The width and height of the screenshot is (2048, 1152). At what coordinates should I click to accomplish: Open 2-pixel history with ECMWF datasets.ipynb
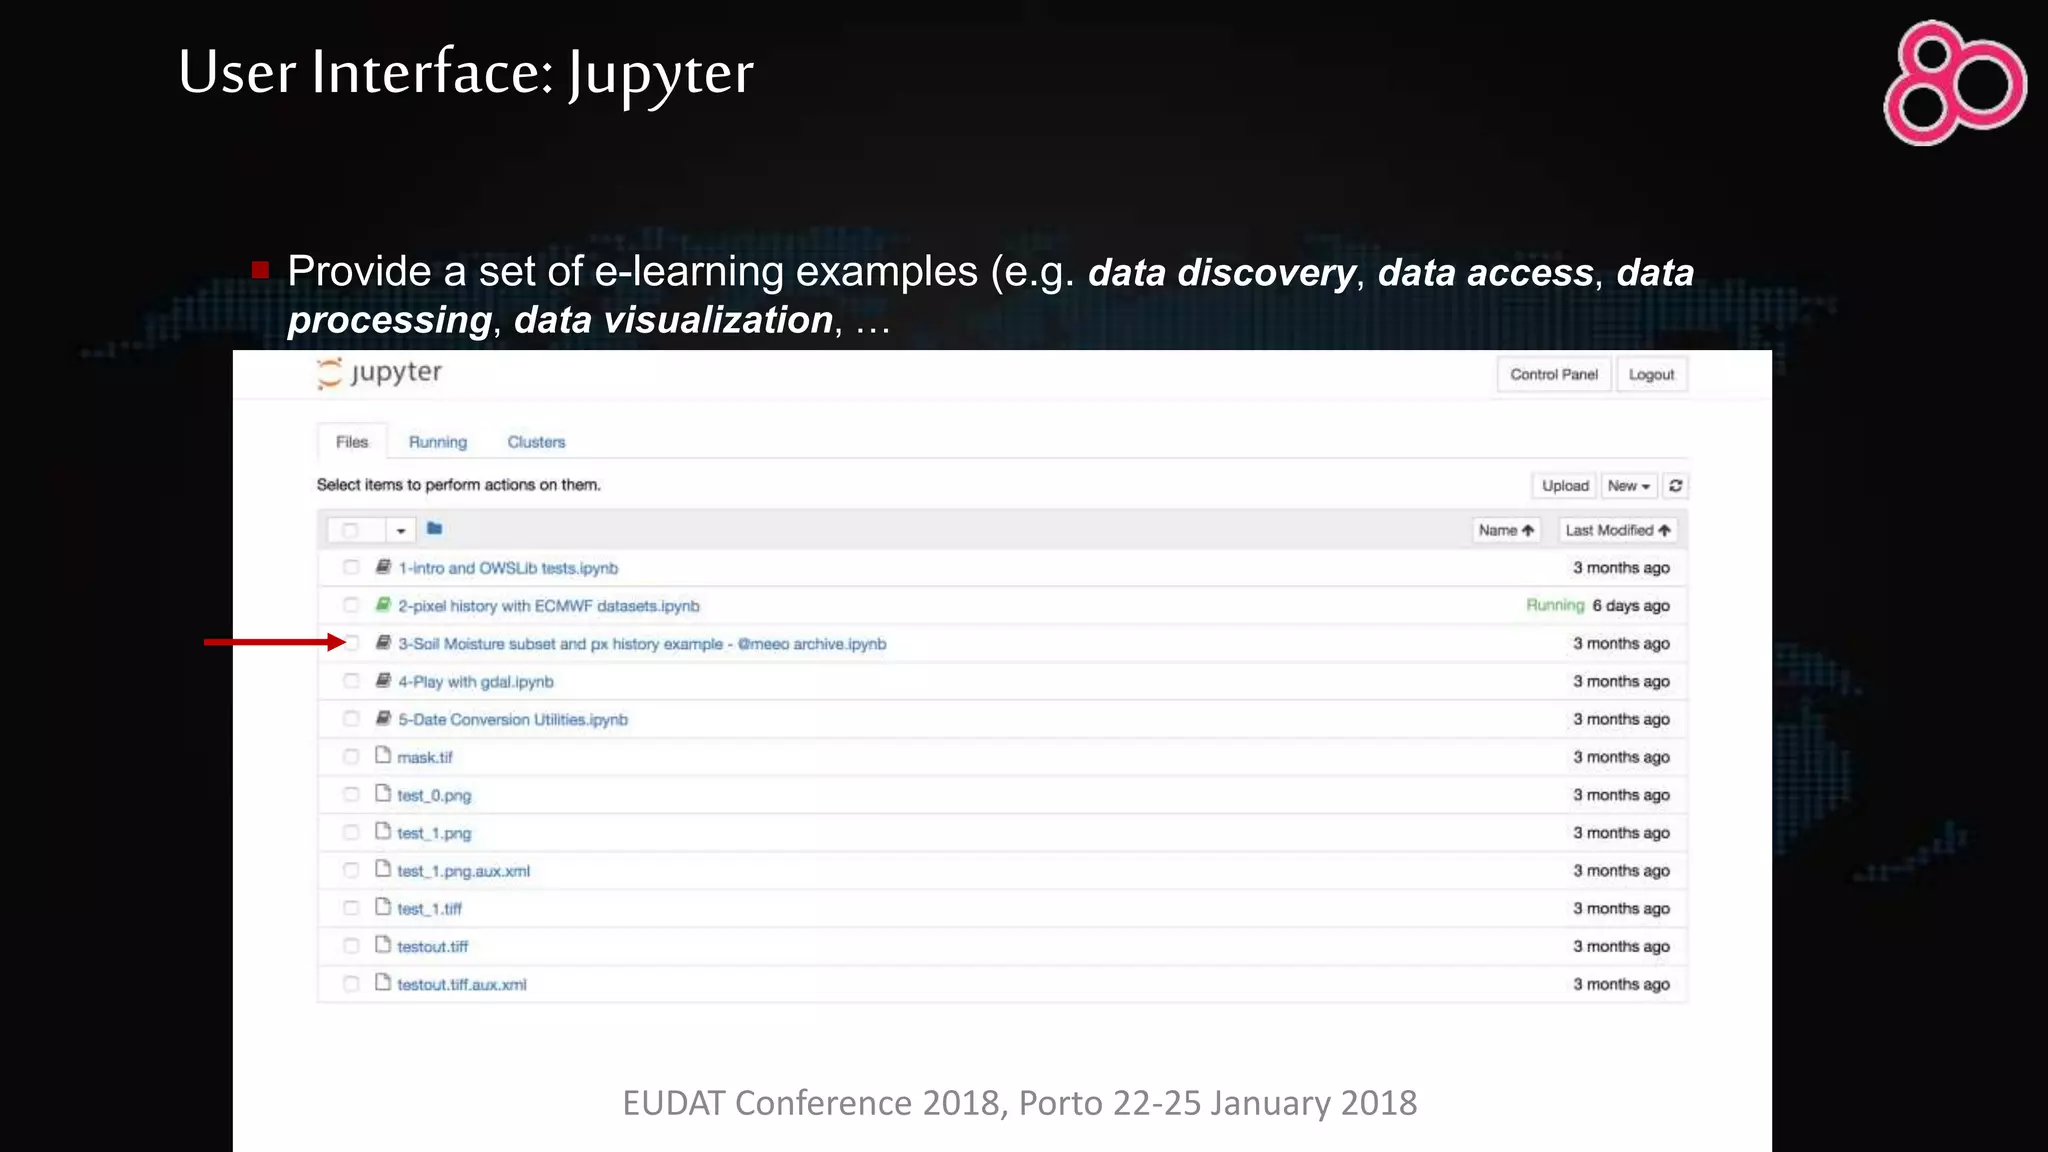pos(549,606)
